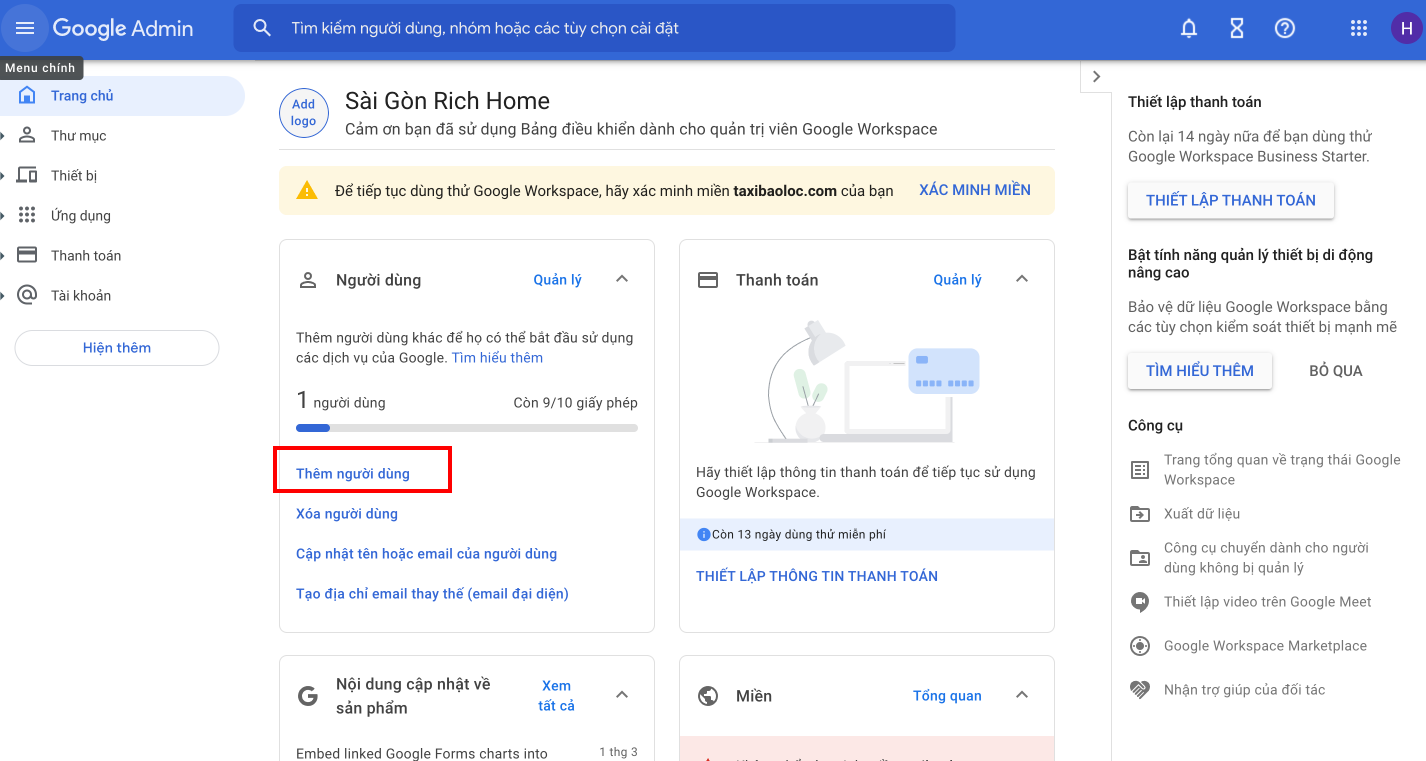The width and height of the screenshot is (1426, 761).
Task: Click the Thư mục person icon
Action: point(27,135)
